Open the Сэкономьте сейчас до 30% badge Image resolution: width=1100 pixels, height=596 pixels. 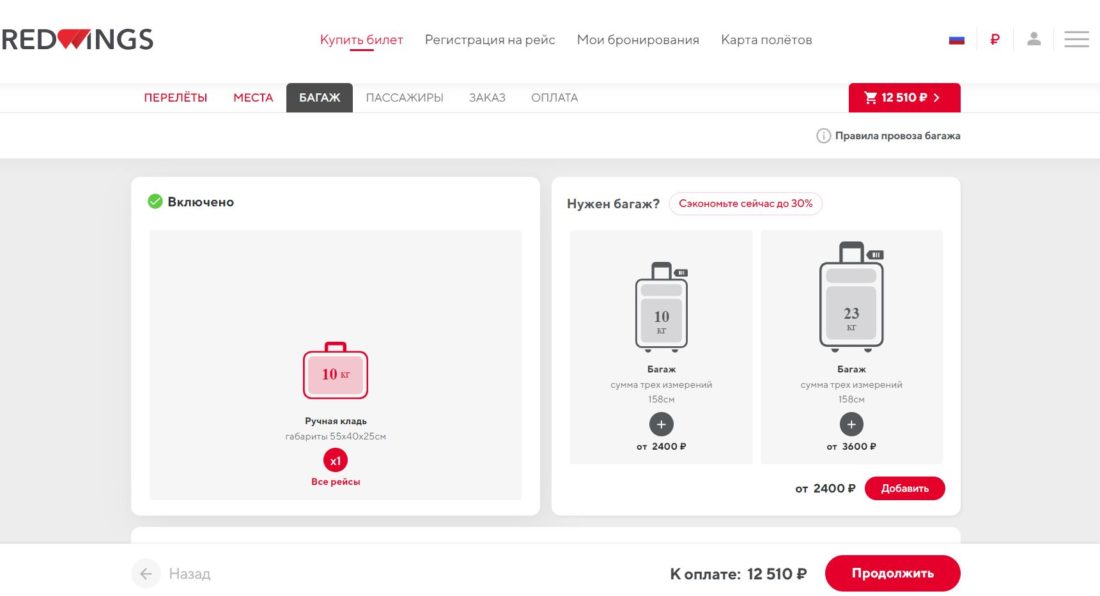[745, 203]
